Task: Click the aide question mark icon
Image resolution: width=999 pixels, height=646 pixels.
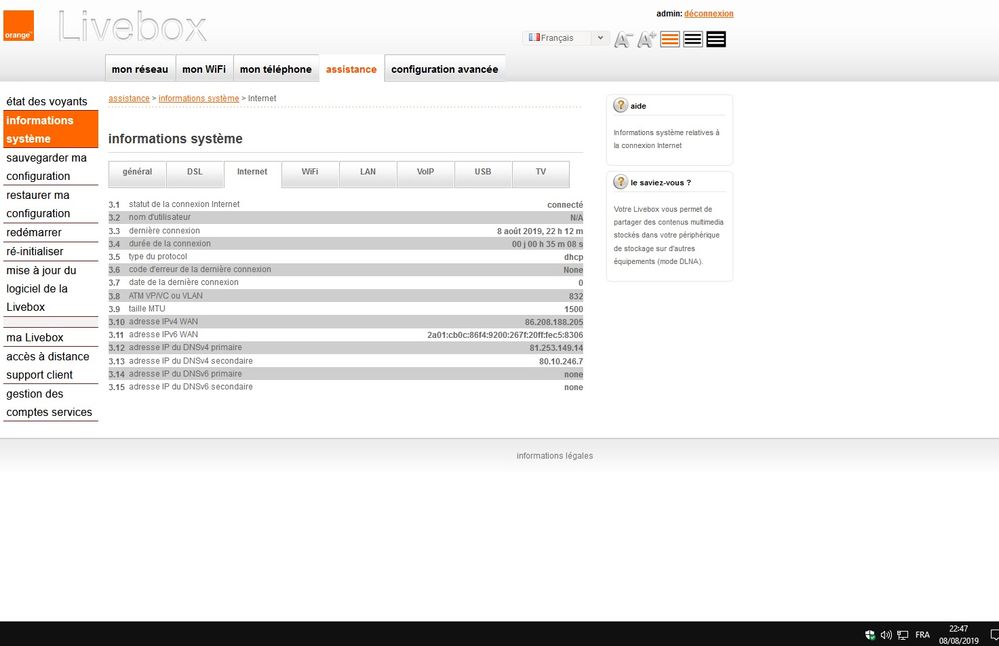Action: coord(621,105)
